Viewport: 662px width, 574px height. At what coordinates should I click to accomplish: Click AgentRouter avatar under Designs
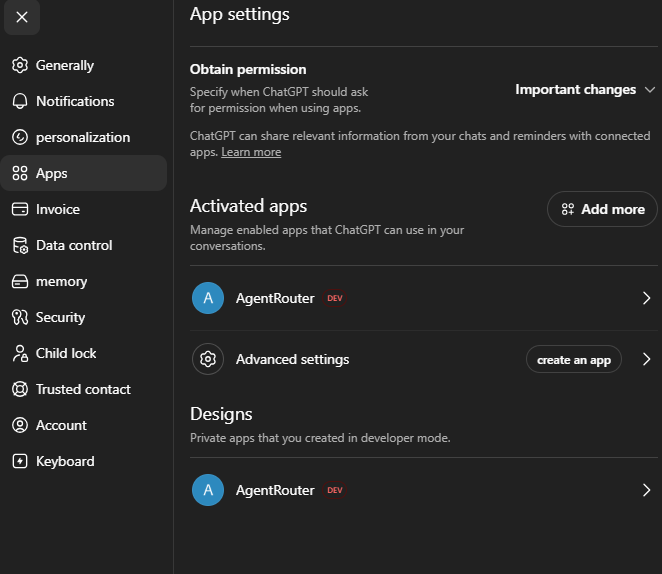[208, 490]
